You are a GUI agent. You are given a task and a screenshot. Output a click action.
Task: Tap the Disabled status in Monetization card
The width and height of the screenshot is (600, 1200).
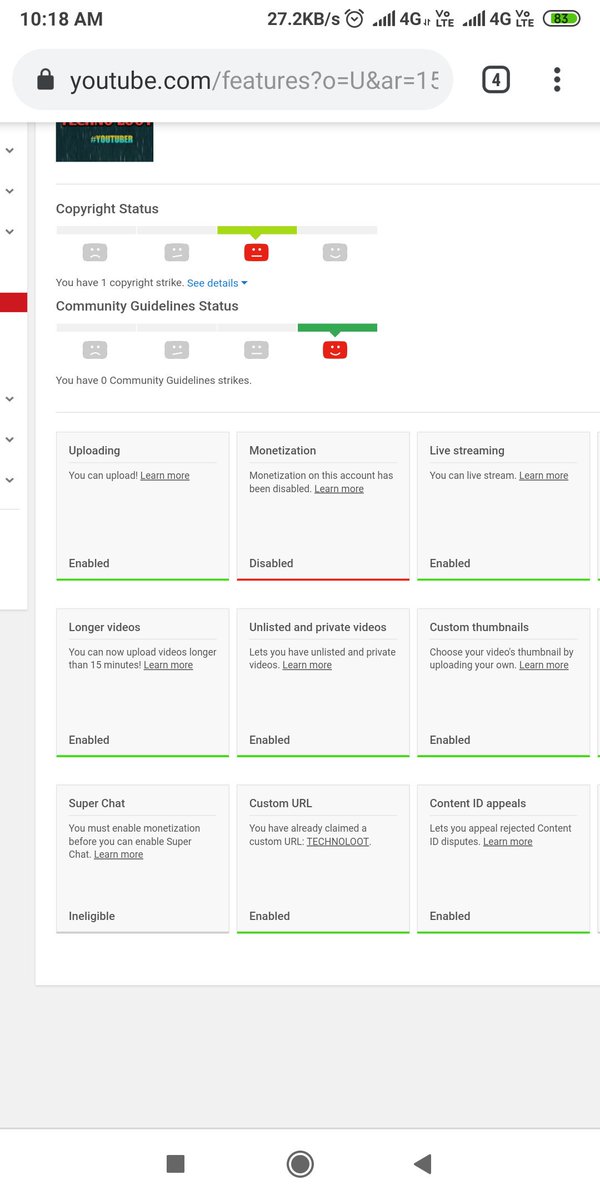pos(271,563)
